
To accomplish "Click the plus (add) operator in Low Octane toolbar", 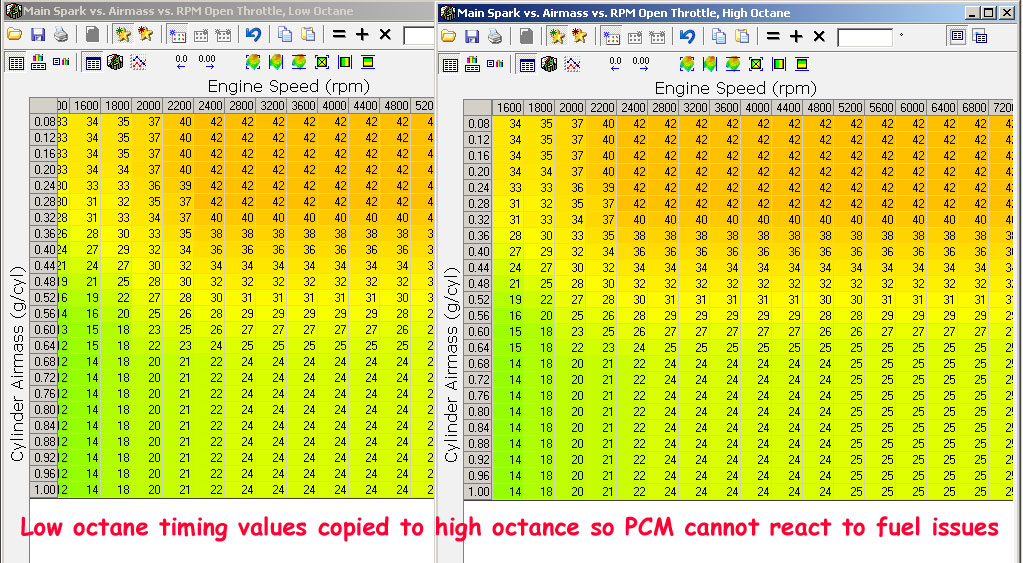I will click(x=362, y=36).
